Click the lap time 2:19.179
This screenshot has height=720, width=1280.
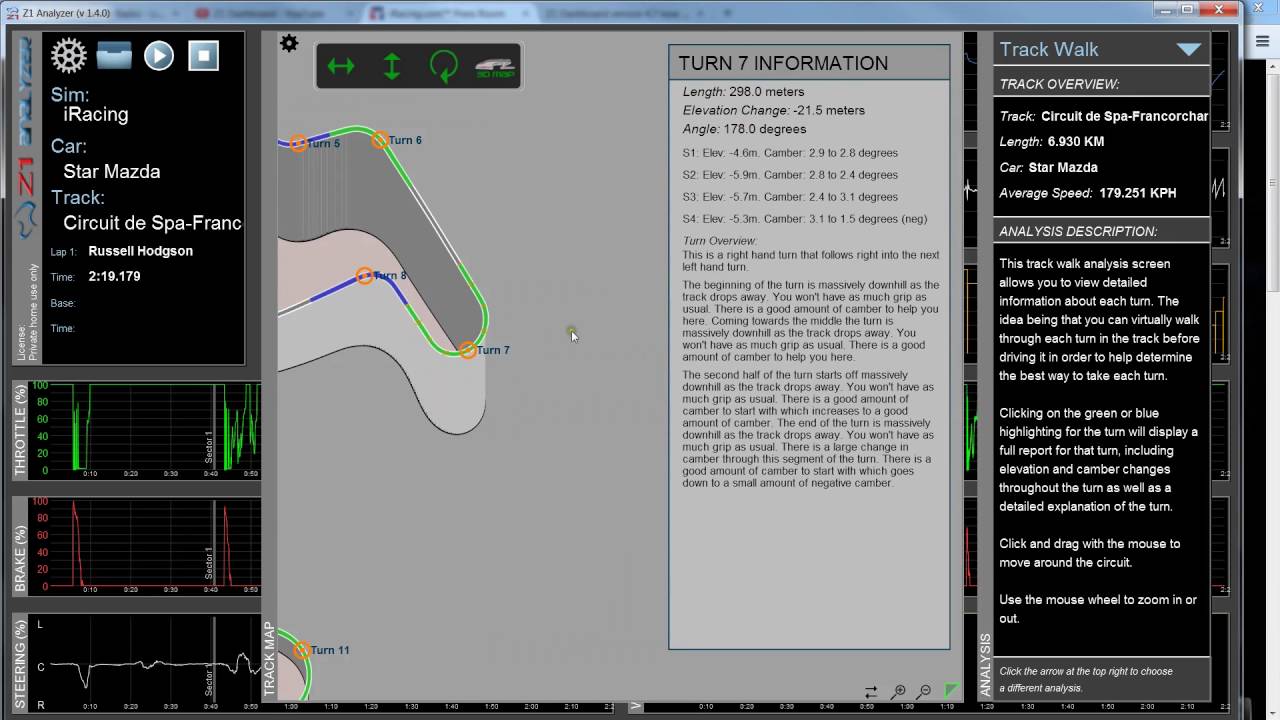click(x=114, y=276)
